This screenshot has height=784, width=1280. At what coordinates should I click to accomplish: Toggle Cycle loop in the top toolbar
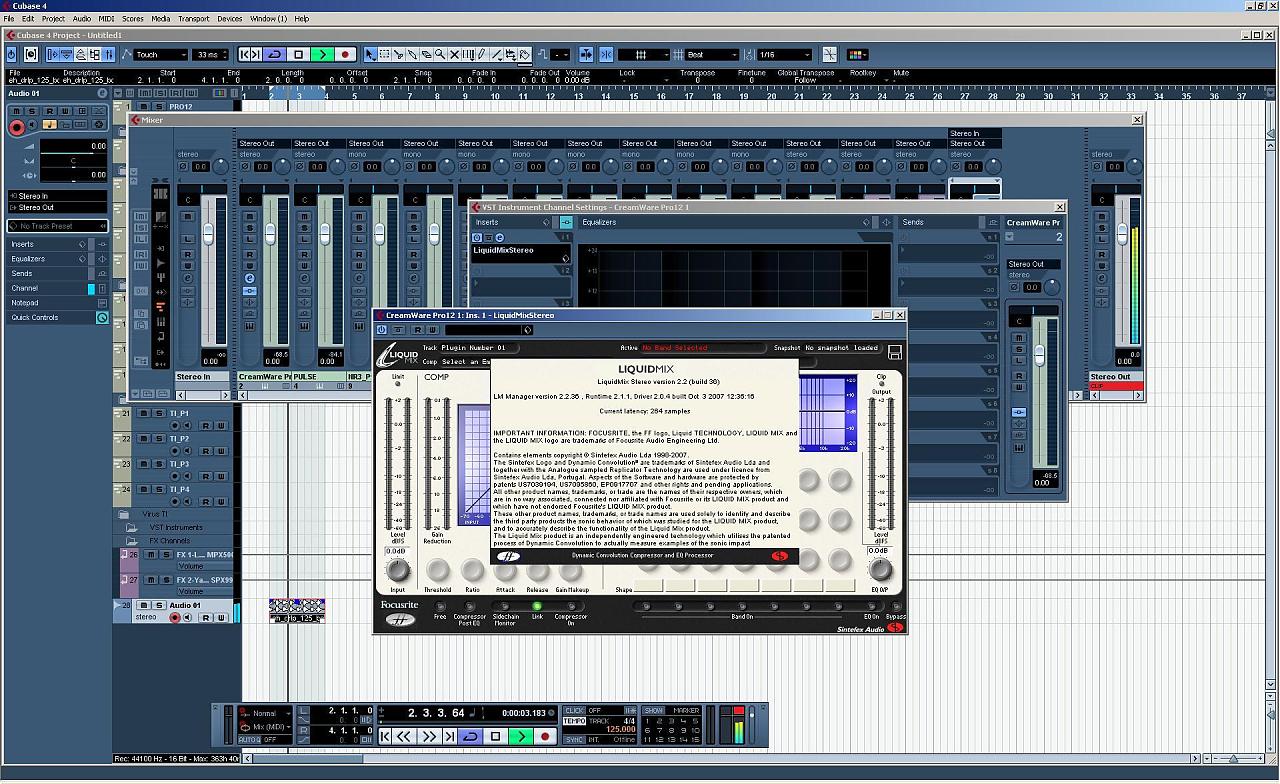point(274,54)
